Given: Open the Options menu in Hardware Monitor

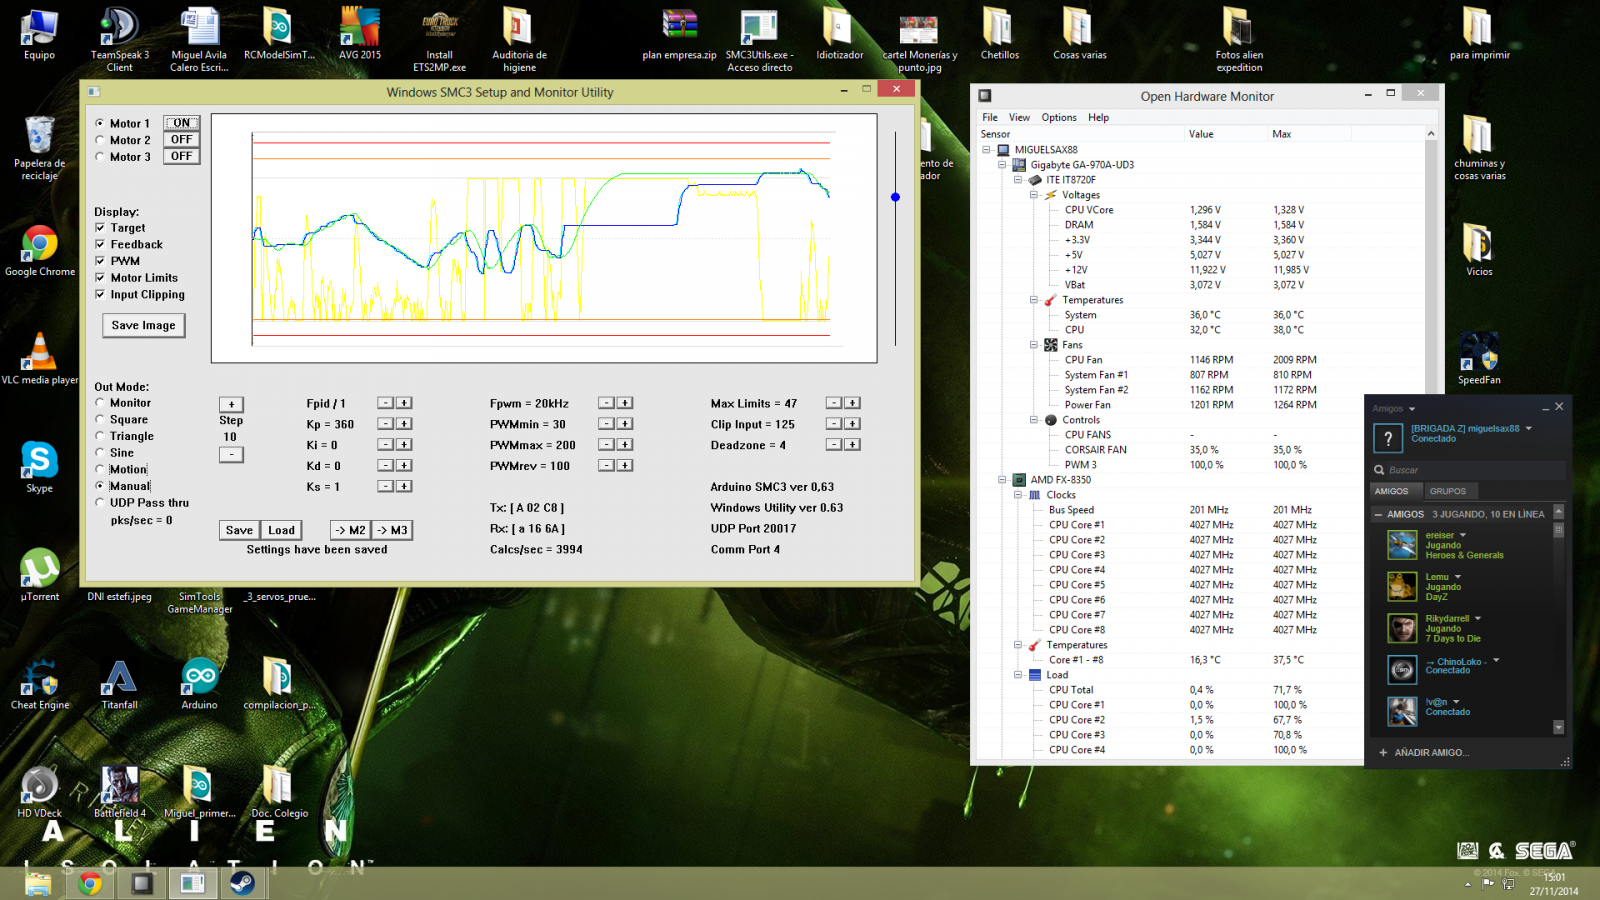Looking at the screenshot, I should (1058, 117).
